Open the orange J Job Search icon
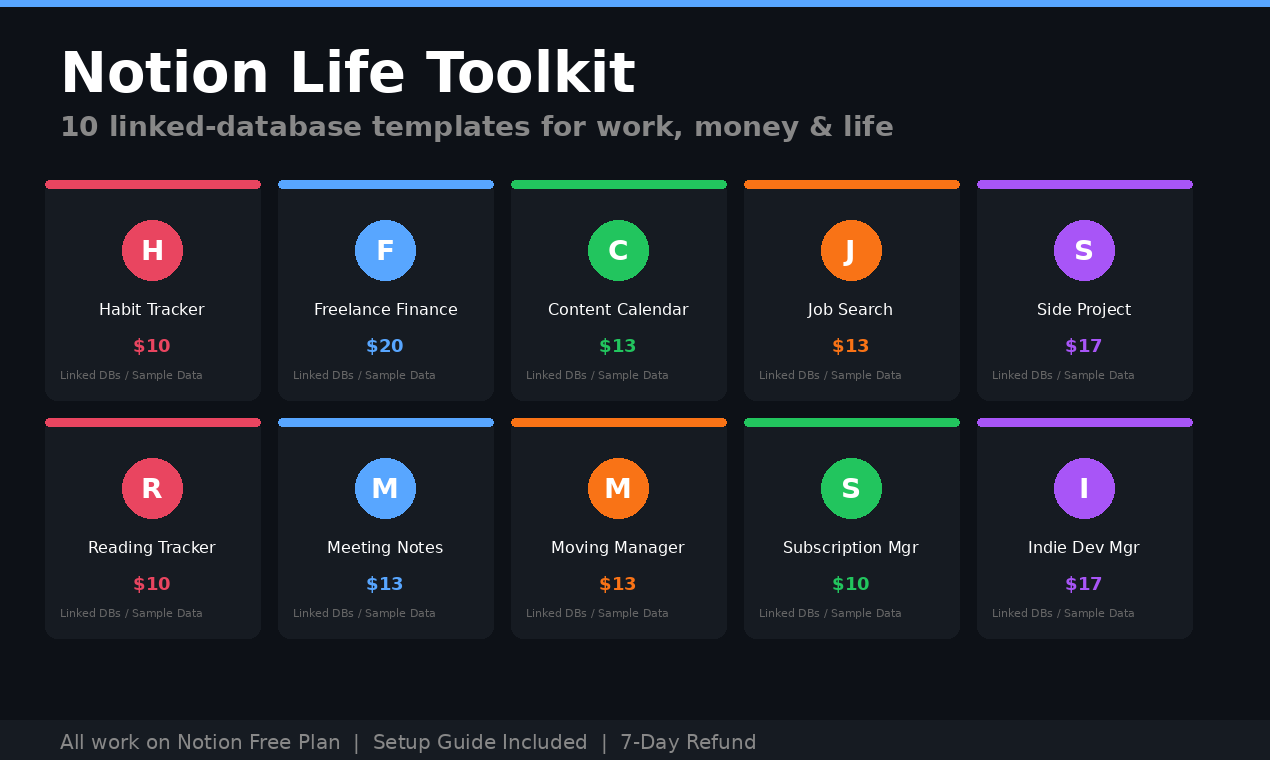 click(851, 251)
